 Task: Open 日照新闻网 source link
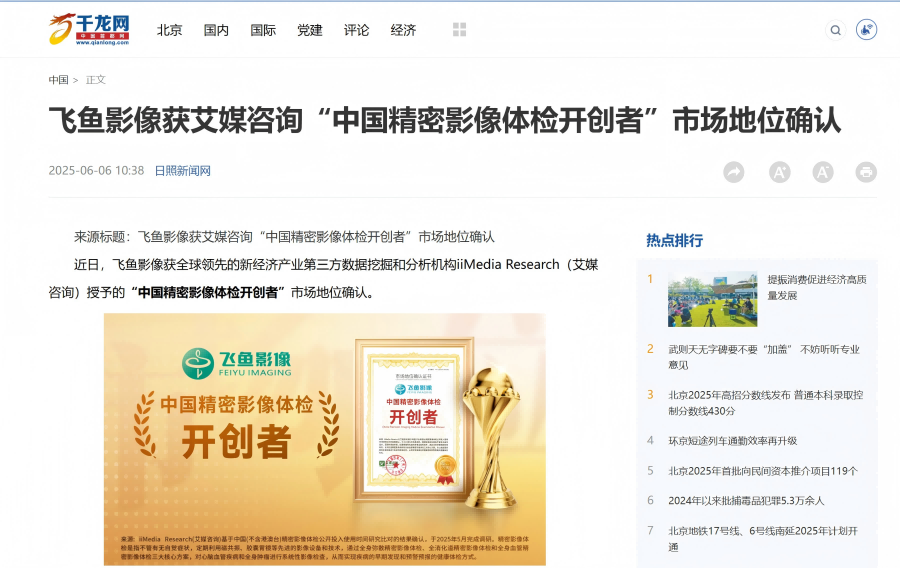point(183,170)
